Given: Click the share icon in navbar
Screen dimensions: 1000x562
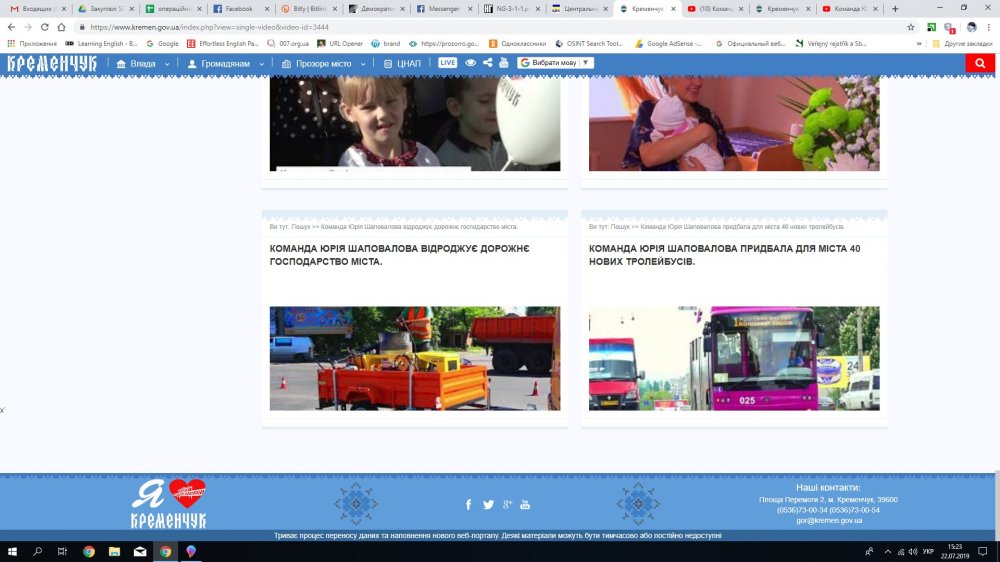Looking at the screenshot, I should tap(487, 63).
